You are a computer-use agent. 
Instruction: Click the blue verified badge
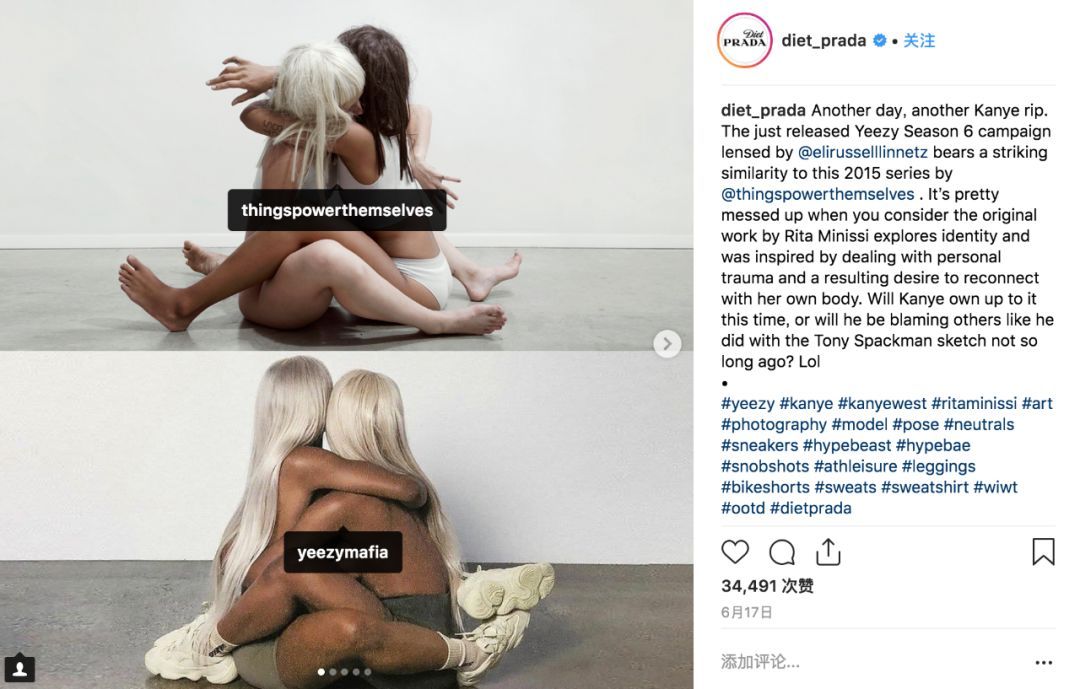pos(880,41)
